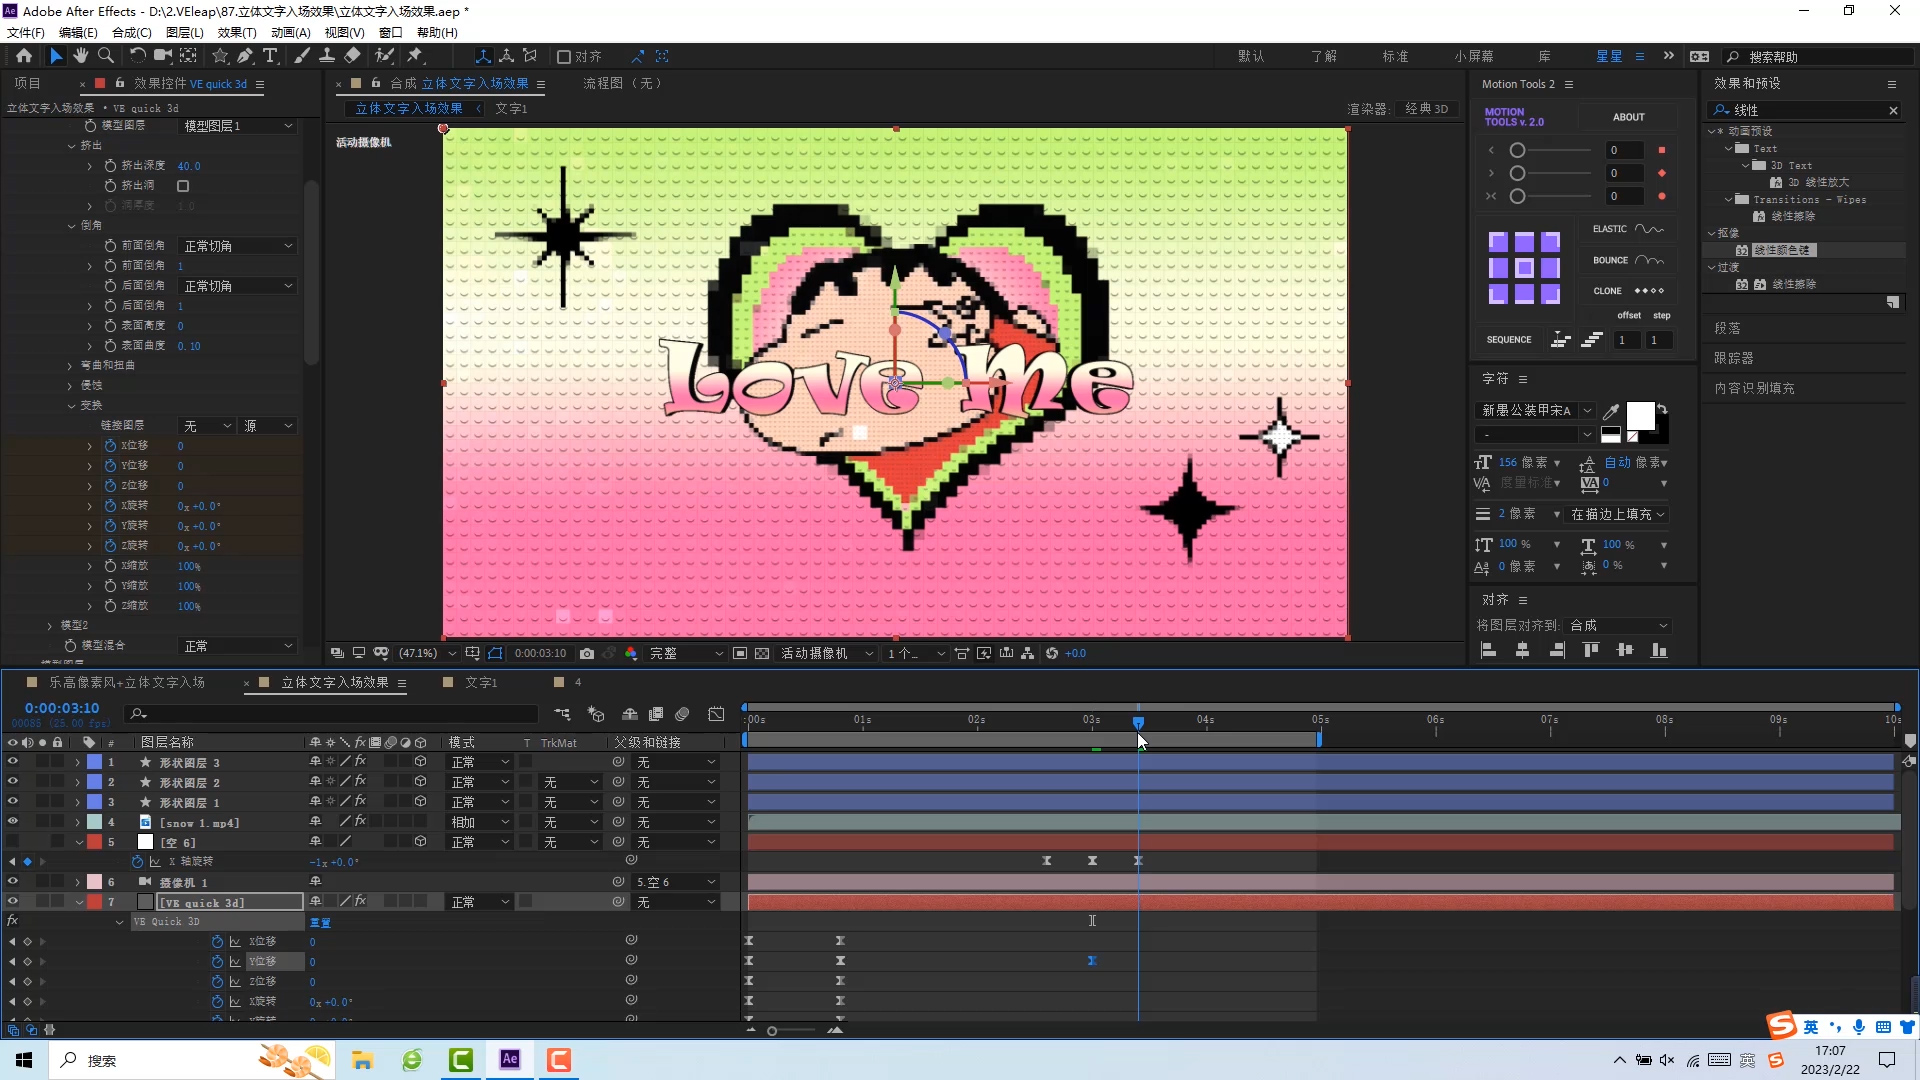Open the 文件(F) menu
Screen dimensions: 1920x1080
tap(26, 32)
